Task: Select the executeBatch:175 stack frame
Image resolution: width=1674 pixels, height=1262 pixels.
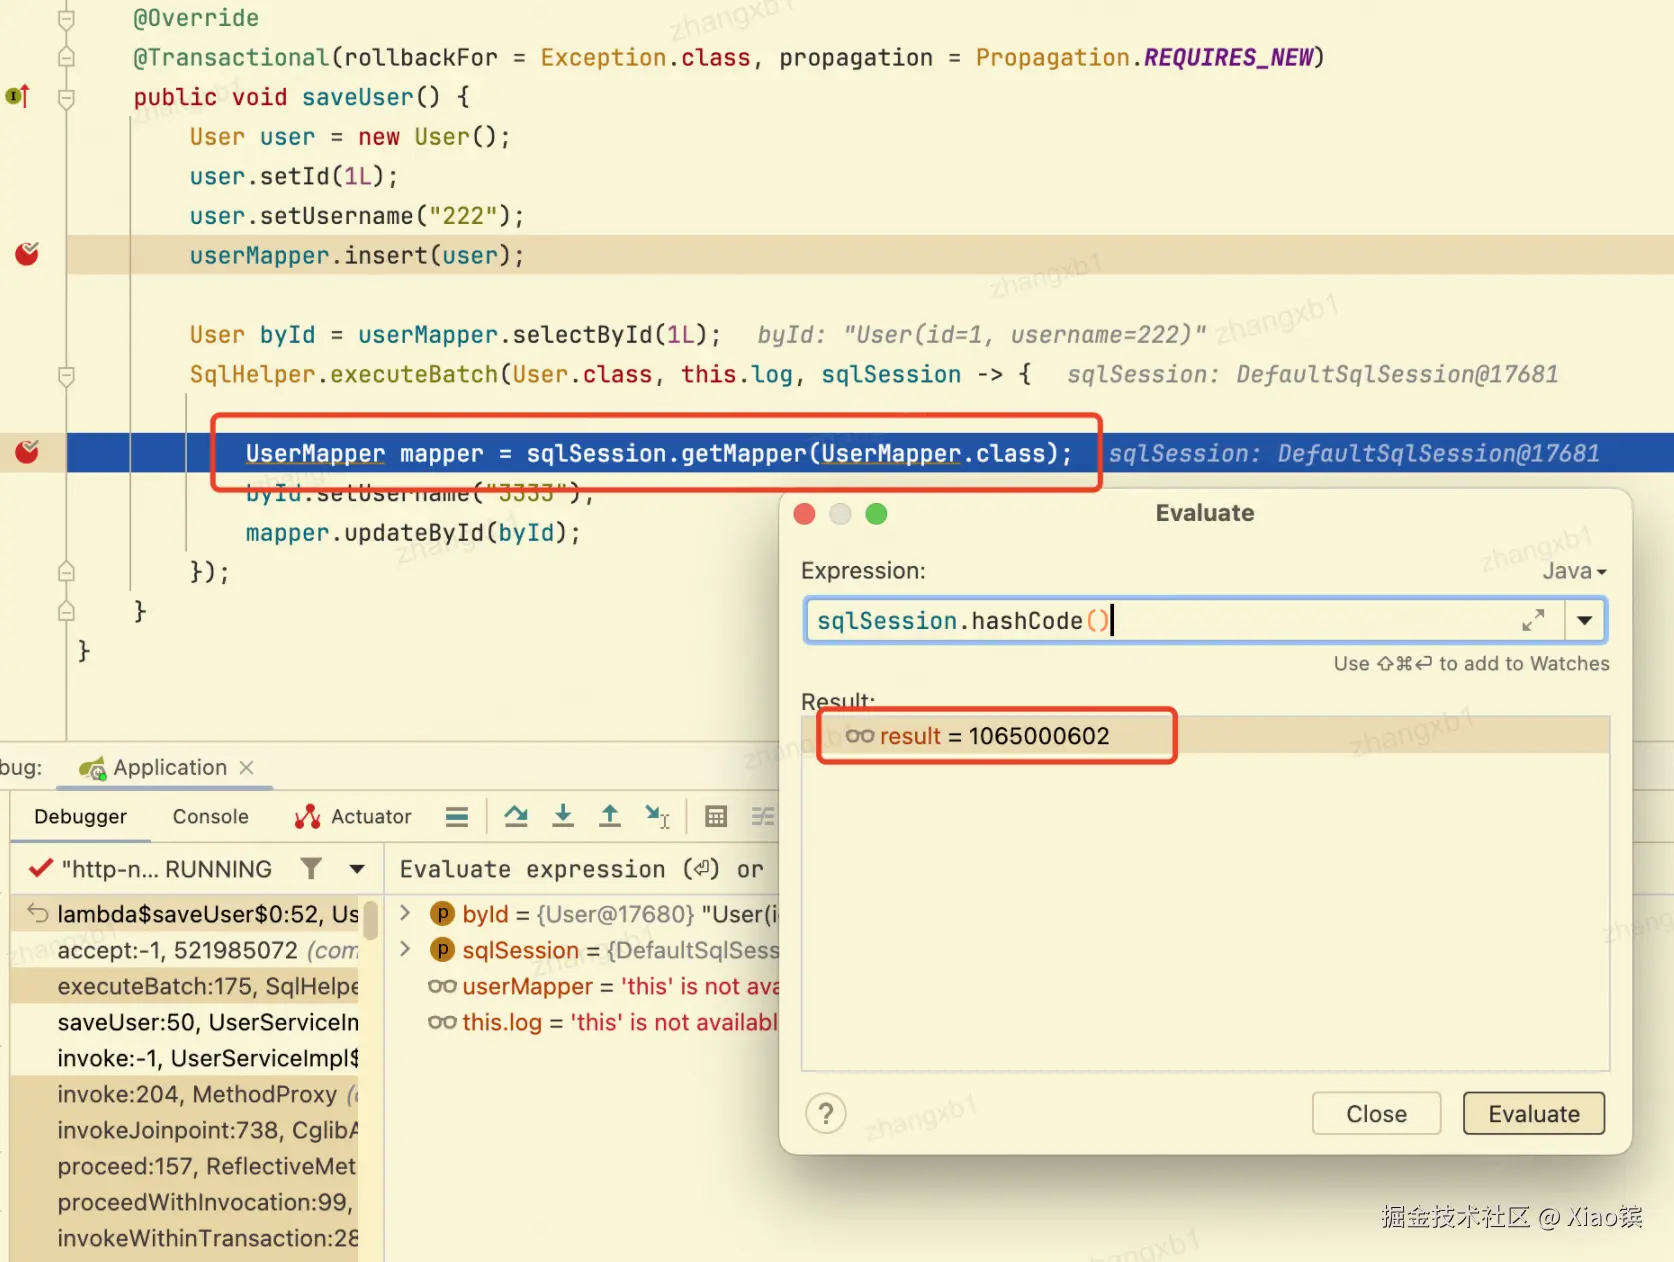Action: 185,986
